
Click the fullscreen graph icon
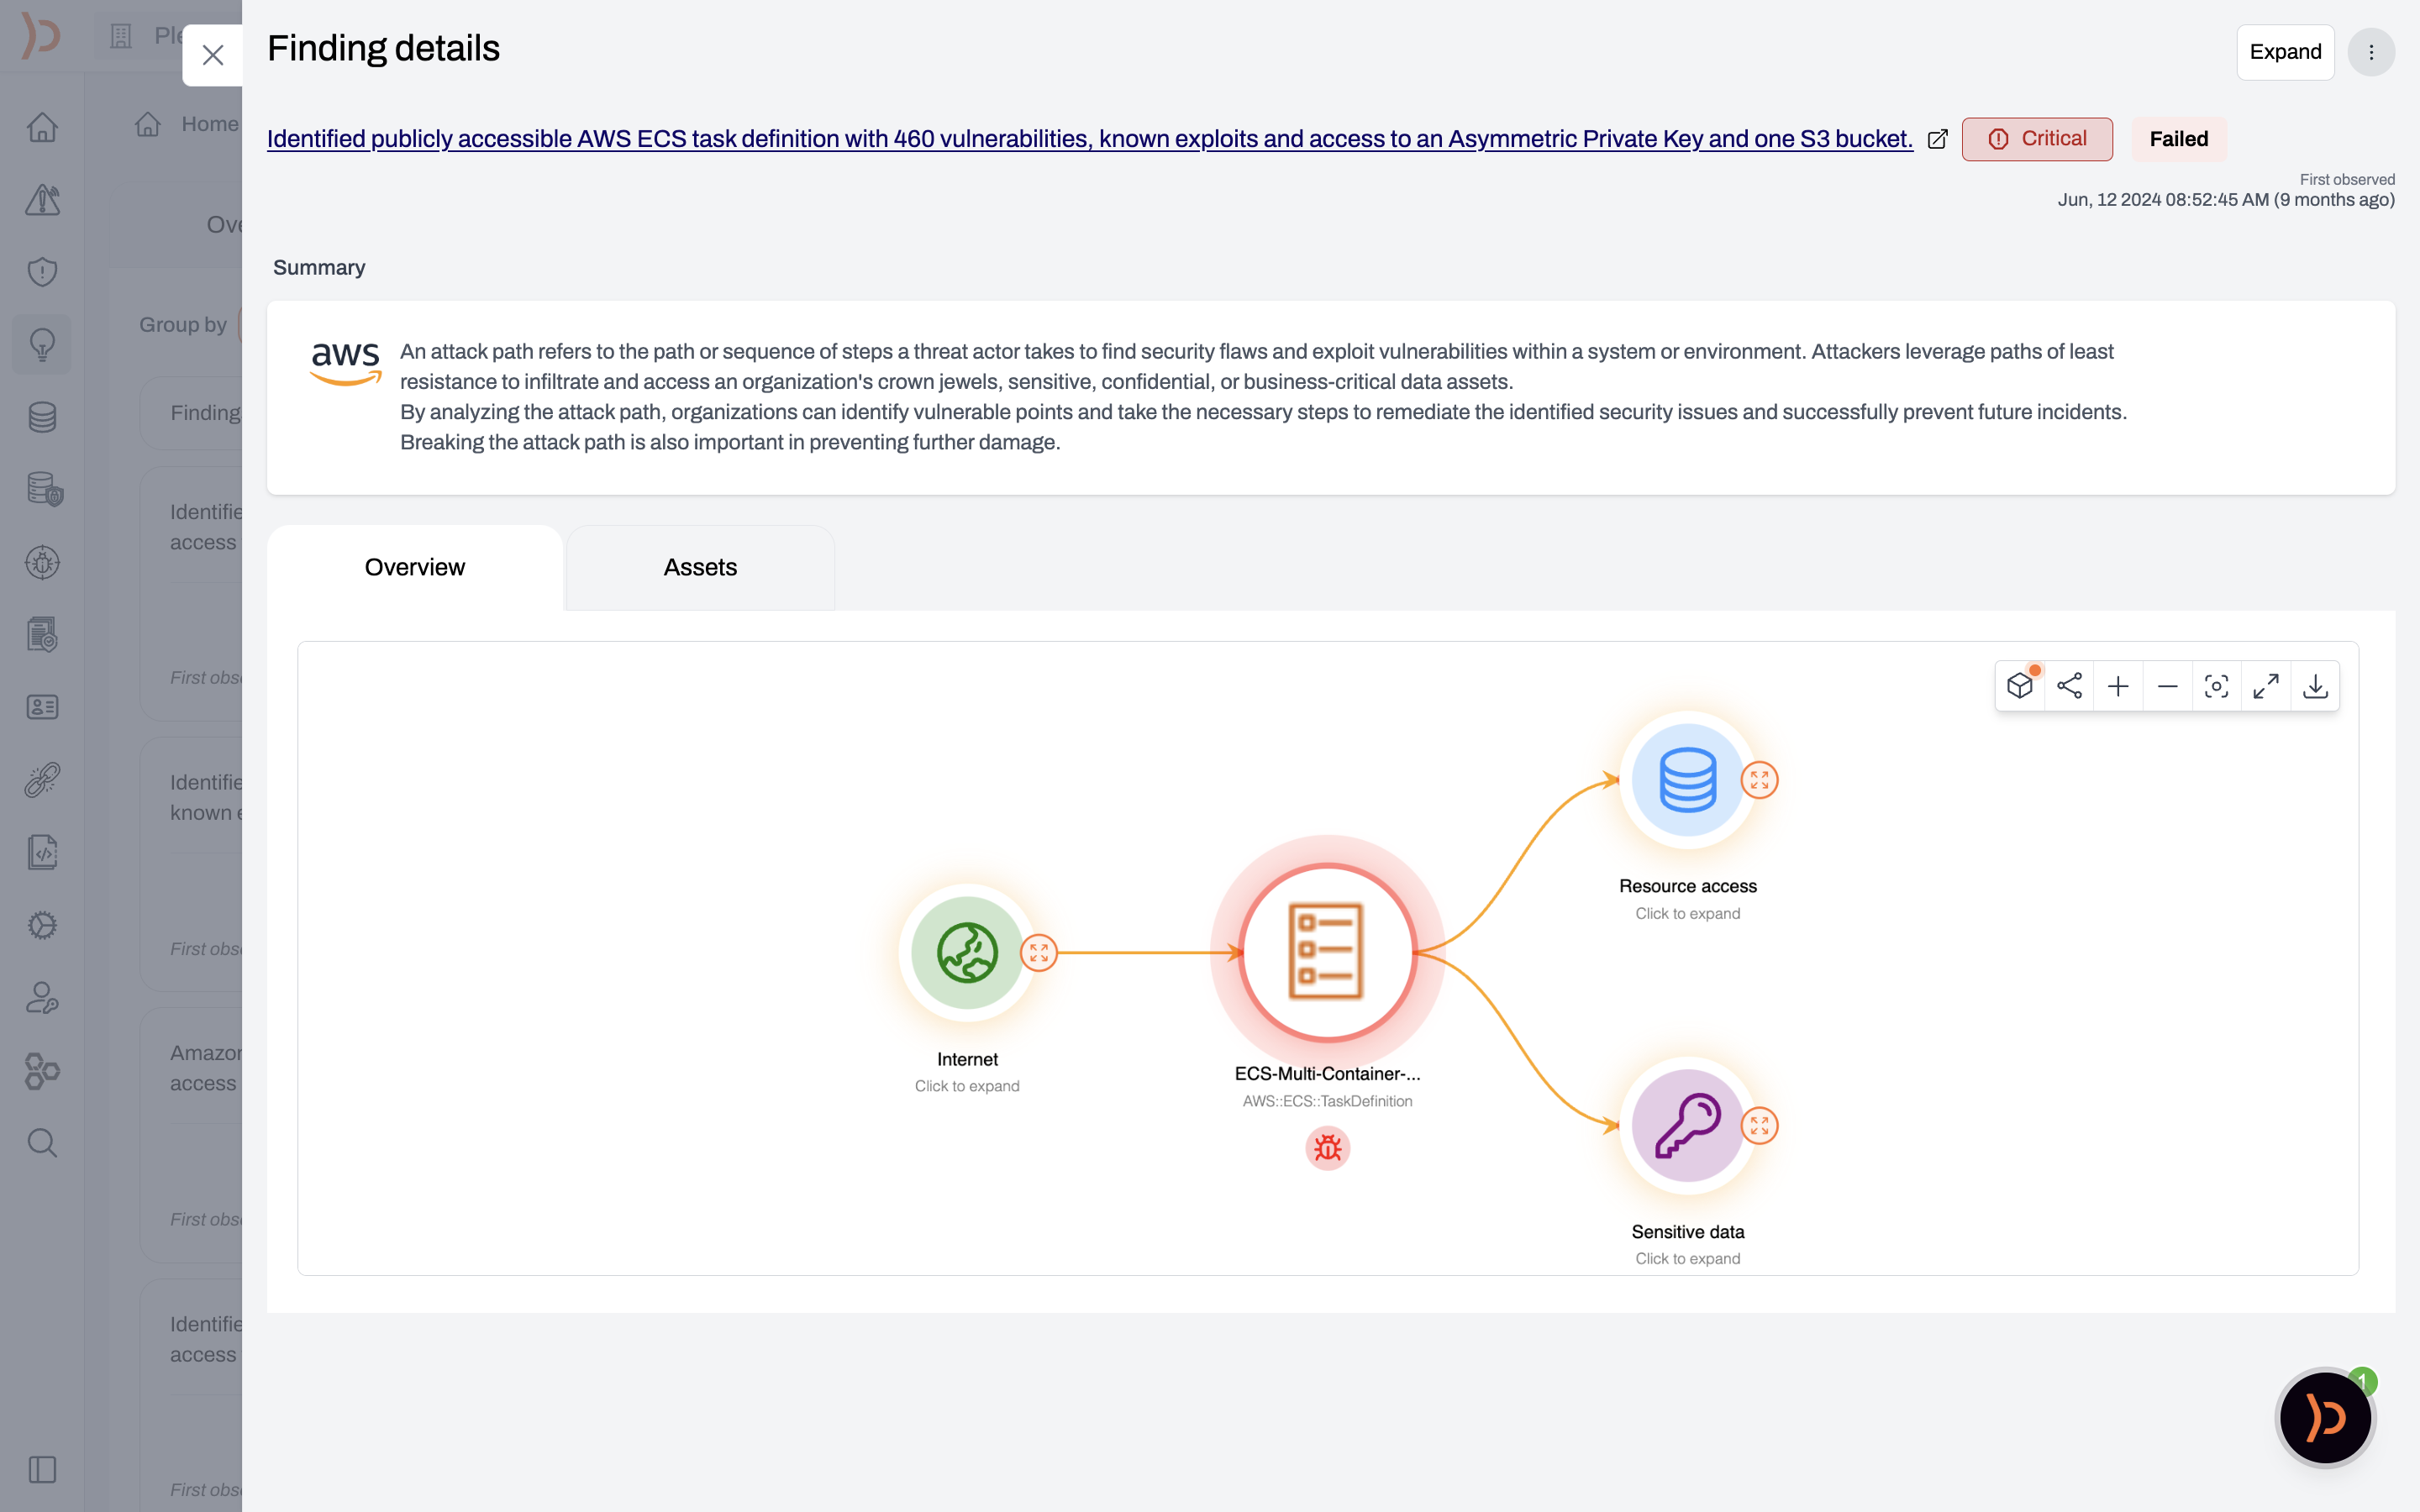tap(2266, 686)
